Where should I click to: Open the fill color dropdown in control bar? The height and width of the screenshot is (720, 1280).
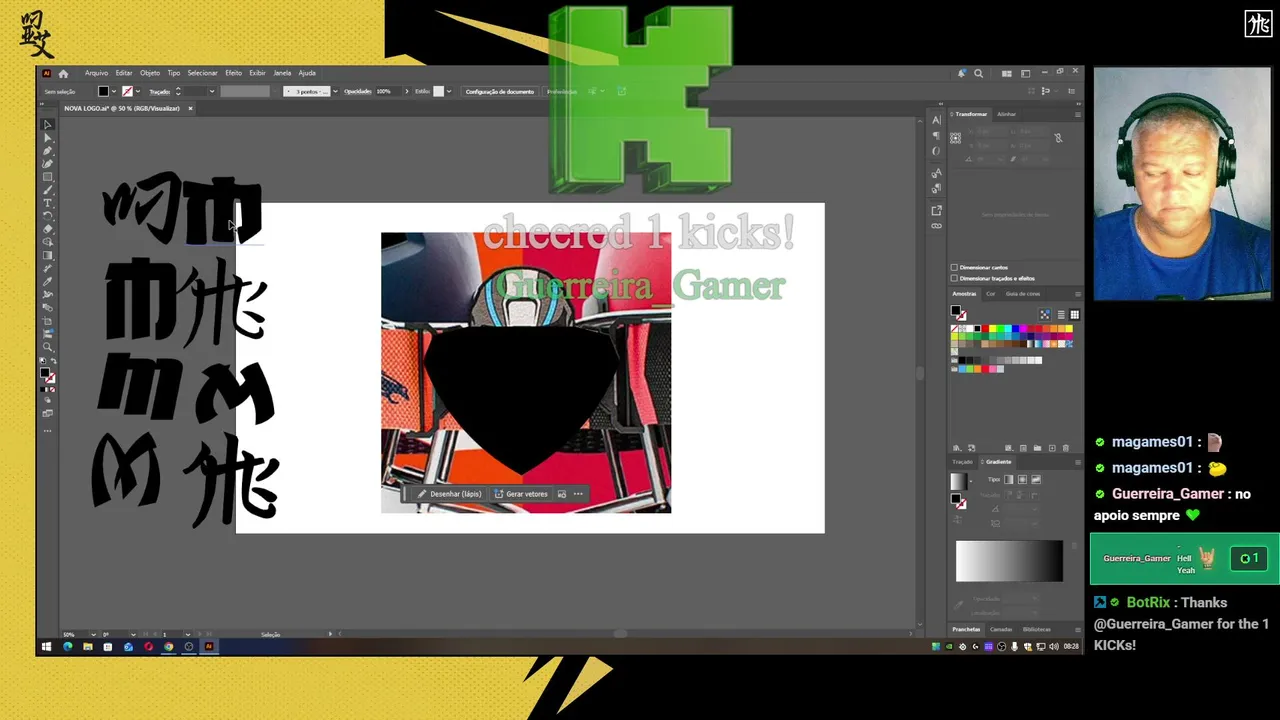point(114,91)
